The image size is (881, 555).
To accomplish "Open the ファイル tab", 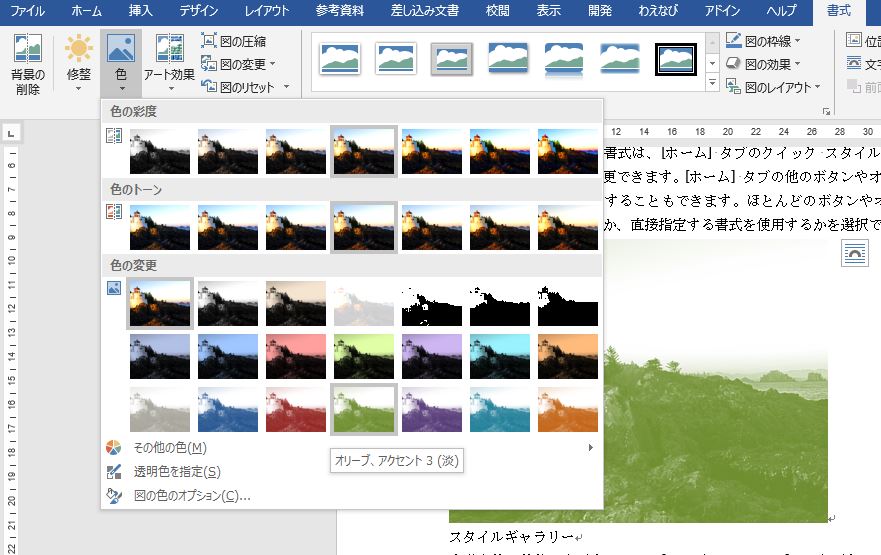I will [28, 10].
